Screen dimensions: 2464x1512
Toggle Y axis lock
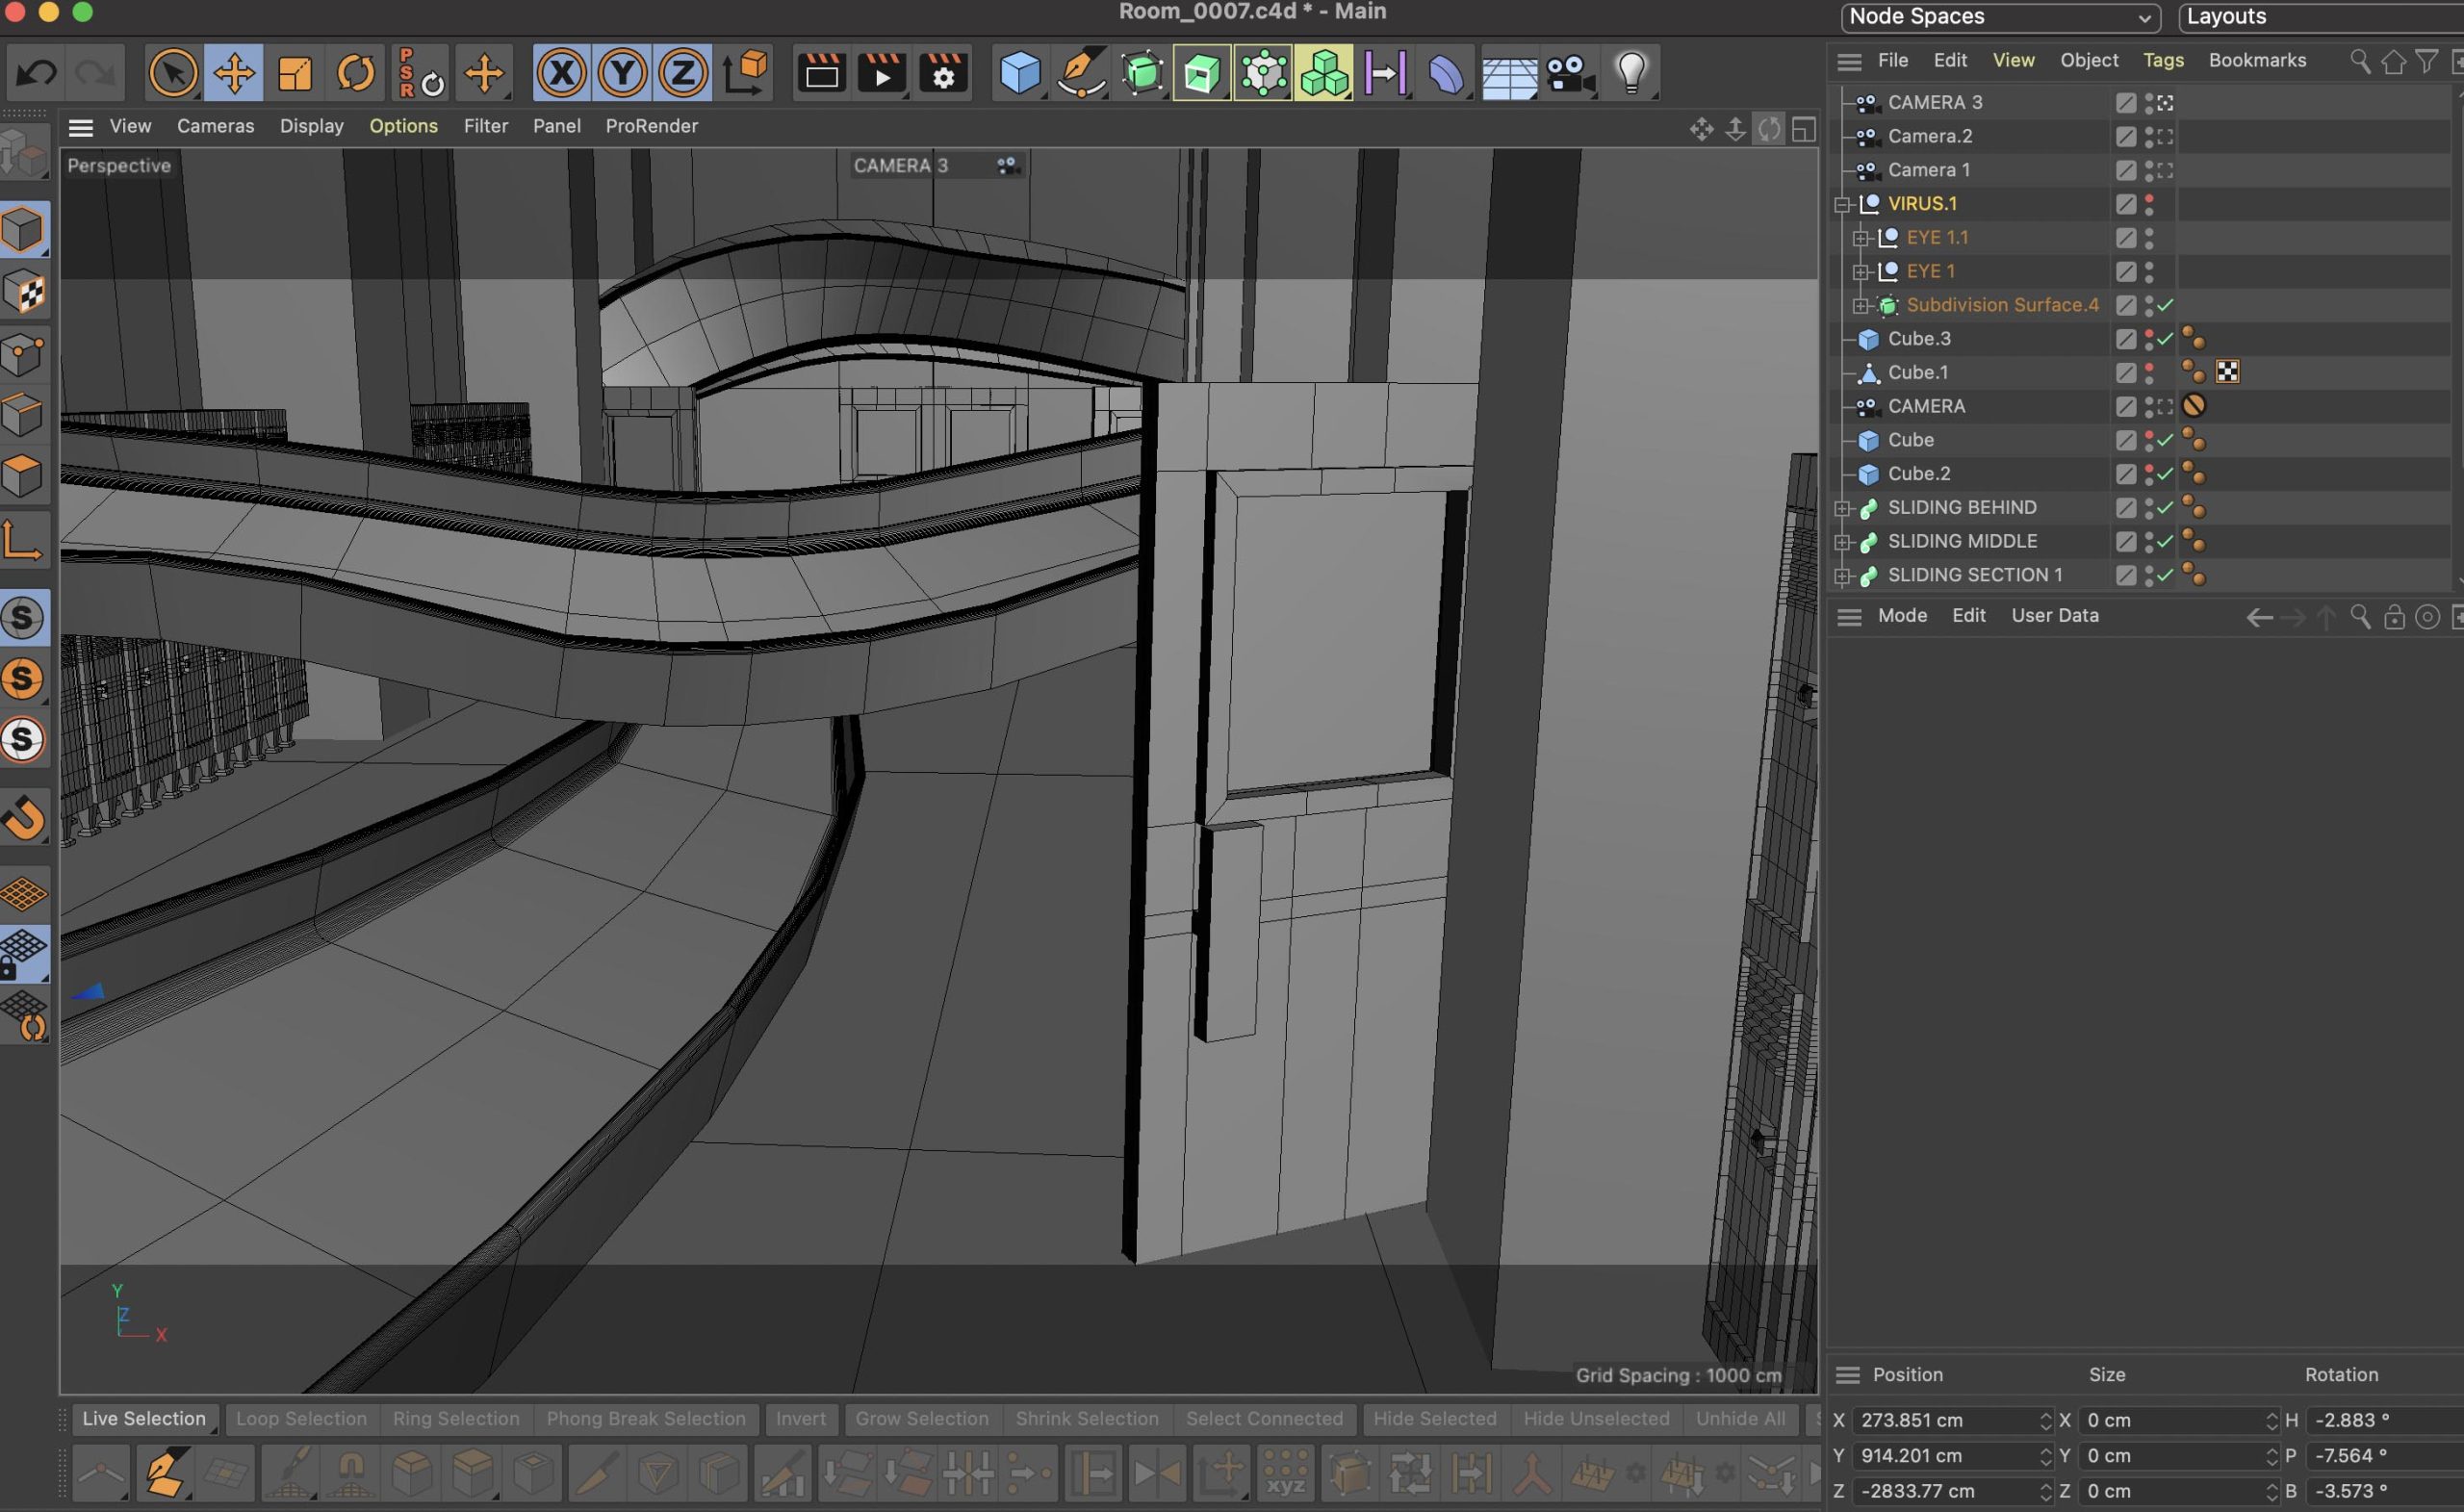[x=622, y=73]
